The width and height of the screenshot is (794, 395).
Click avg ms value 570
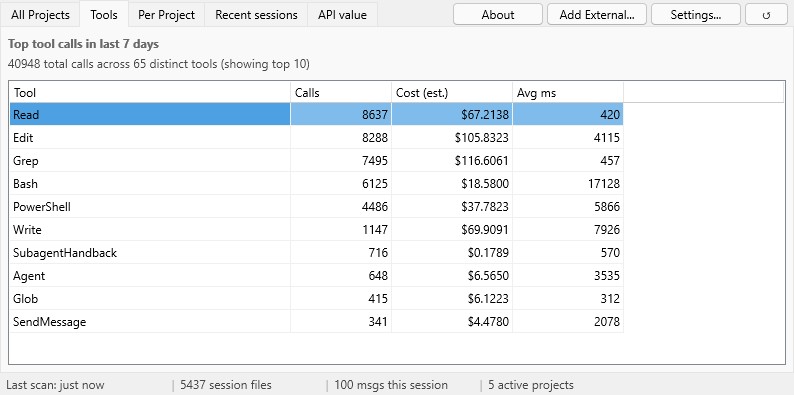click(610, 252)
